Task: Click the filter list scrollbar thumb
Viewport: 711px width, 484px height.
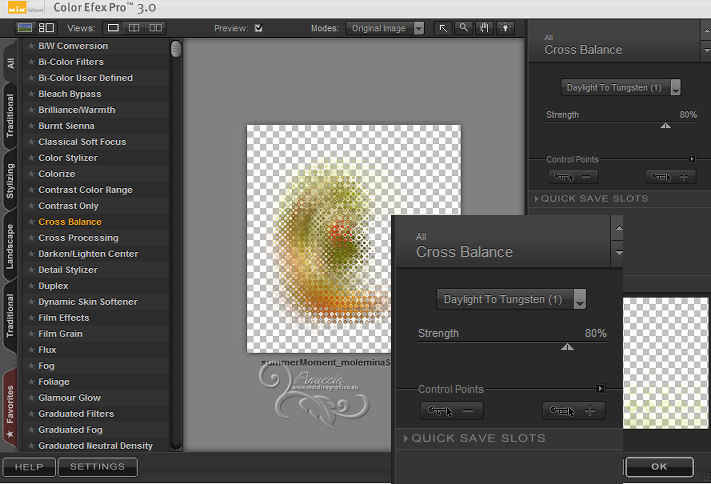Action: [x=176, y=49]
